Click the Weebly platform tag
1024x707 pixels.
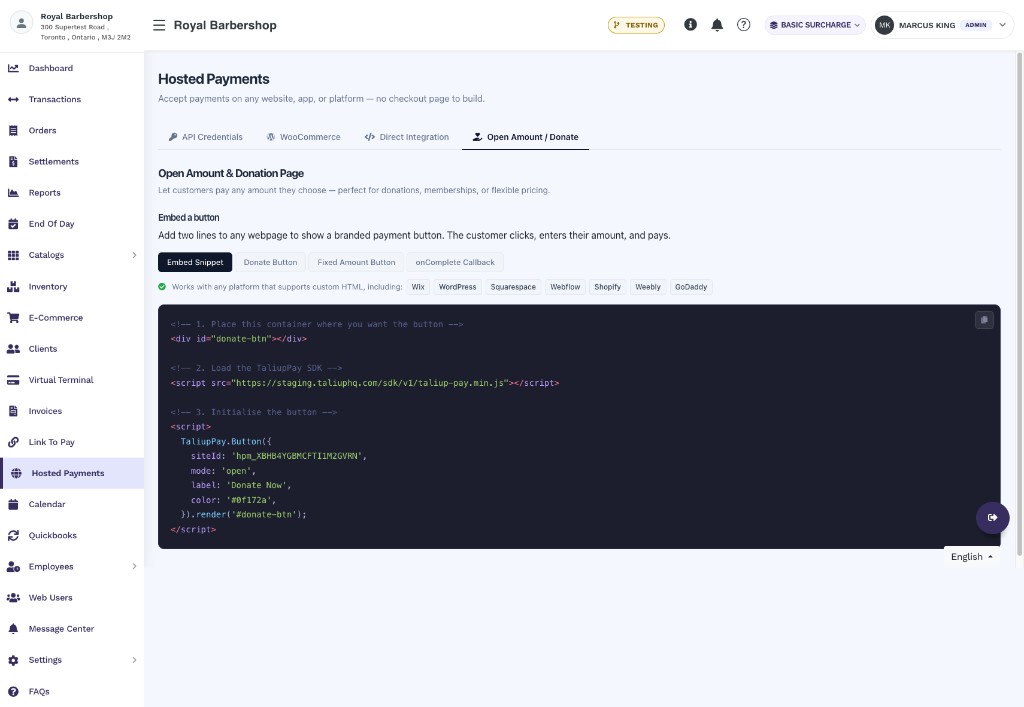pos(648,287)
